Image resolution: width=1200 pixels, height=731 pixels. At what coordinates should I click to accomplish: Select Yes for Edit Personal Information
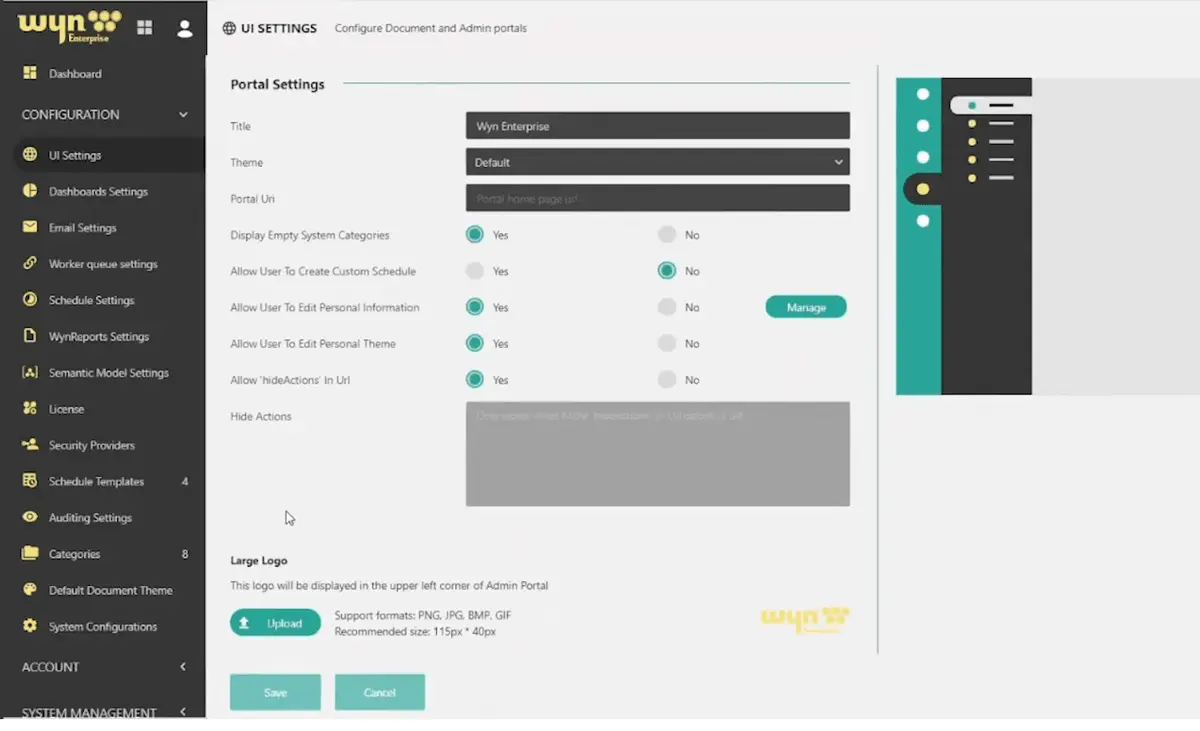(x=475, y=307)
